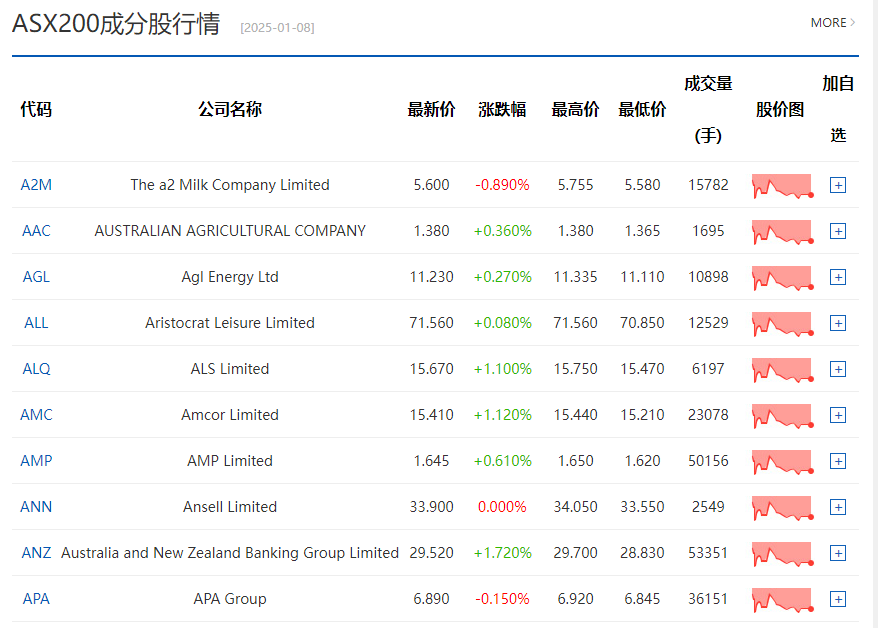Click the 最新价 column header
Screen dimensions: 878x628
click(431, 110)
